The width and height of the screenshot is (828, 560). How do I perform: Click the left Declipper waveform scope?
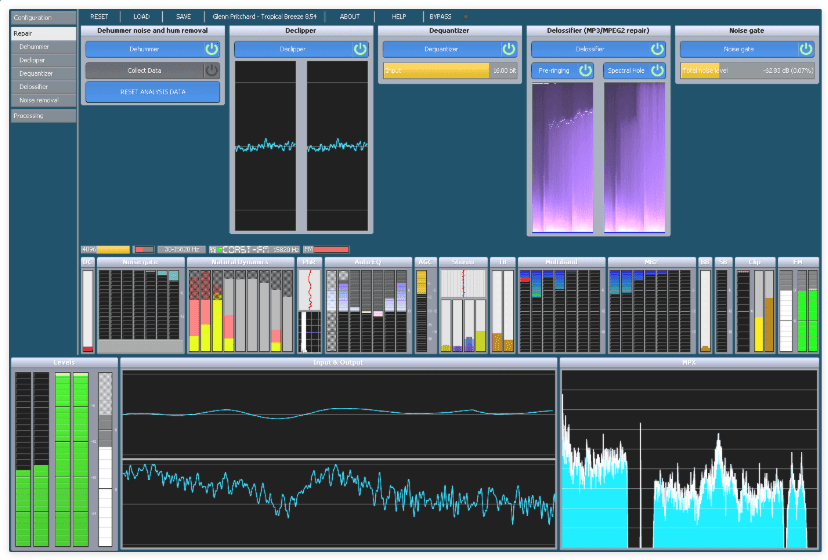coord(265,146)
